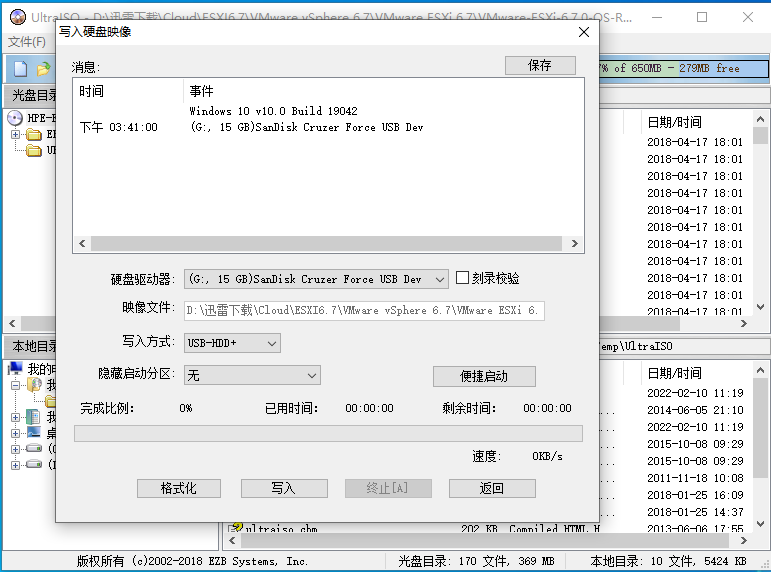Viewport: 771px width, 572px height.
Task: Click the first disk drive icon in local tree
Action: 34,449
